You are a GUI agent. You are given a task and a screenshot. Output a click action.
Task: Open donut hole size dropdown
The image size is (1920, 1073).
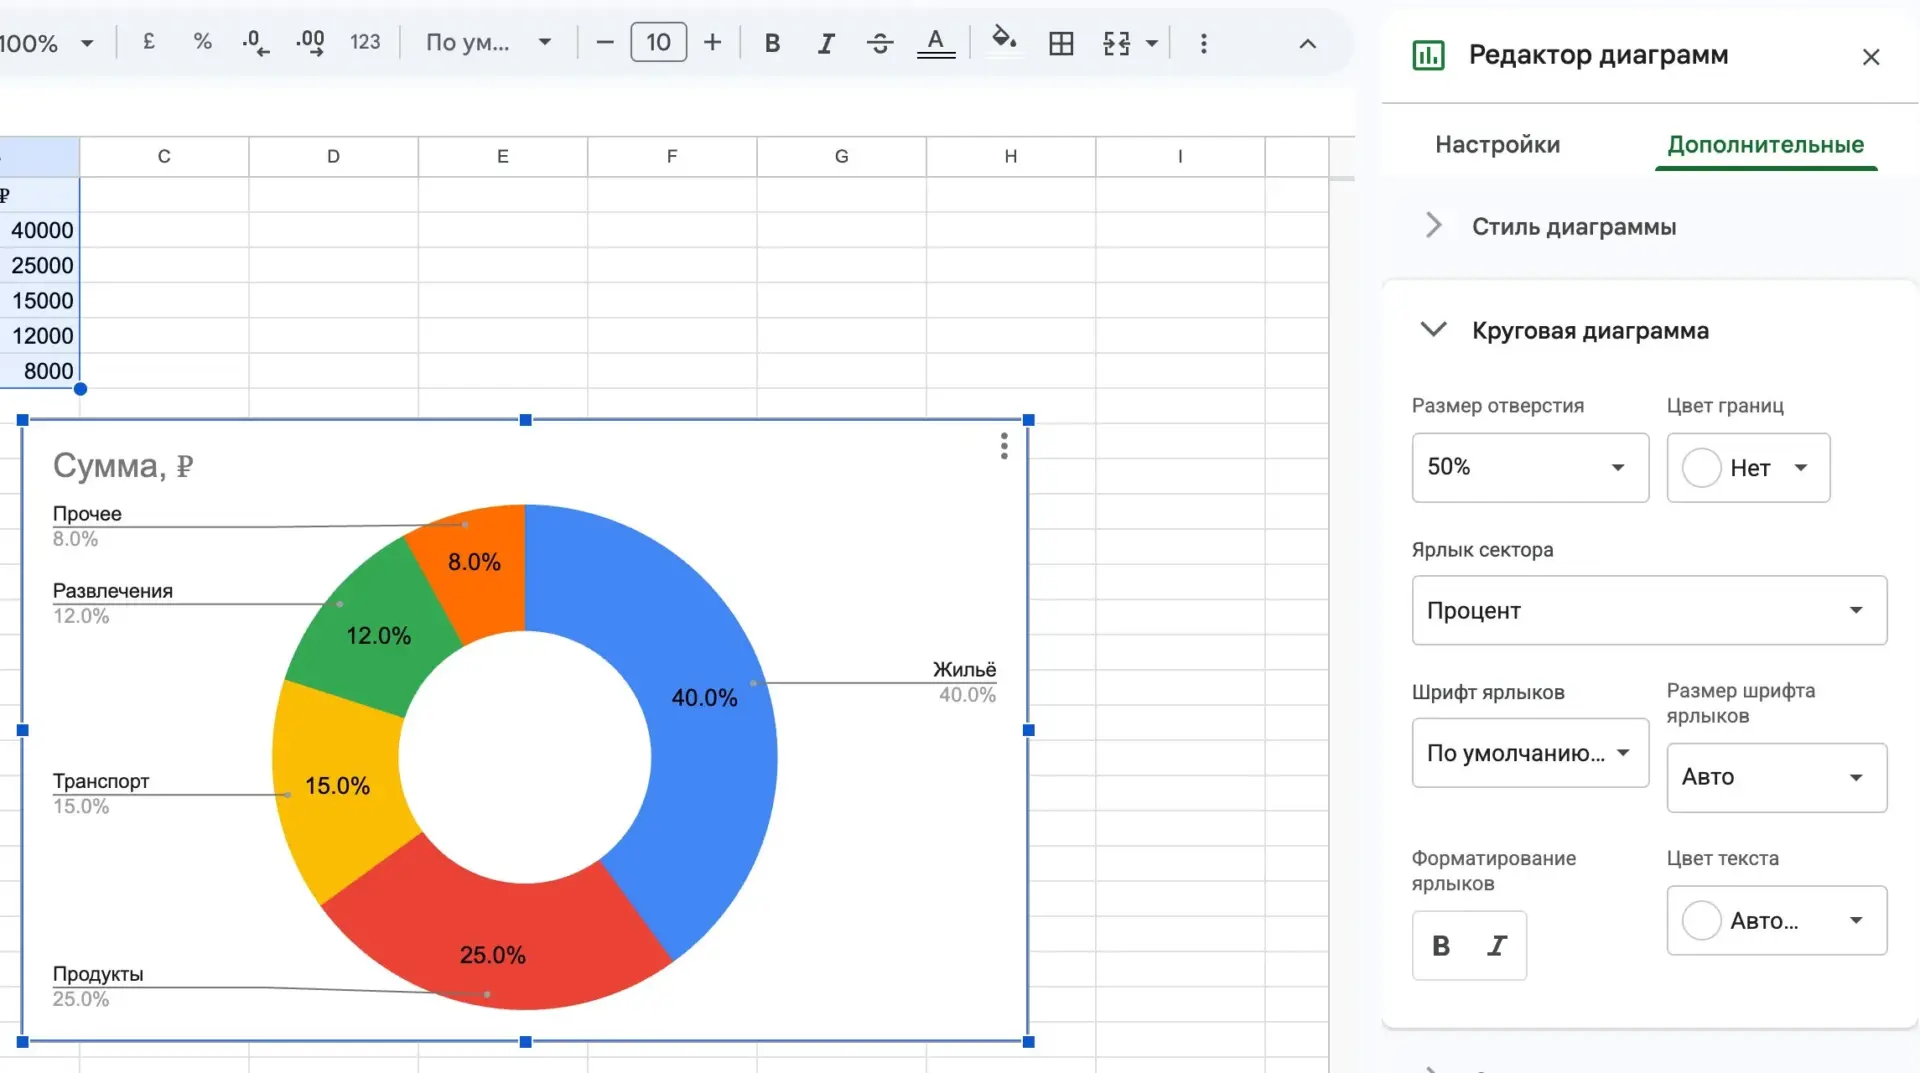[x=1530, y=467]
